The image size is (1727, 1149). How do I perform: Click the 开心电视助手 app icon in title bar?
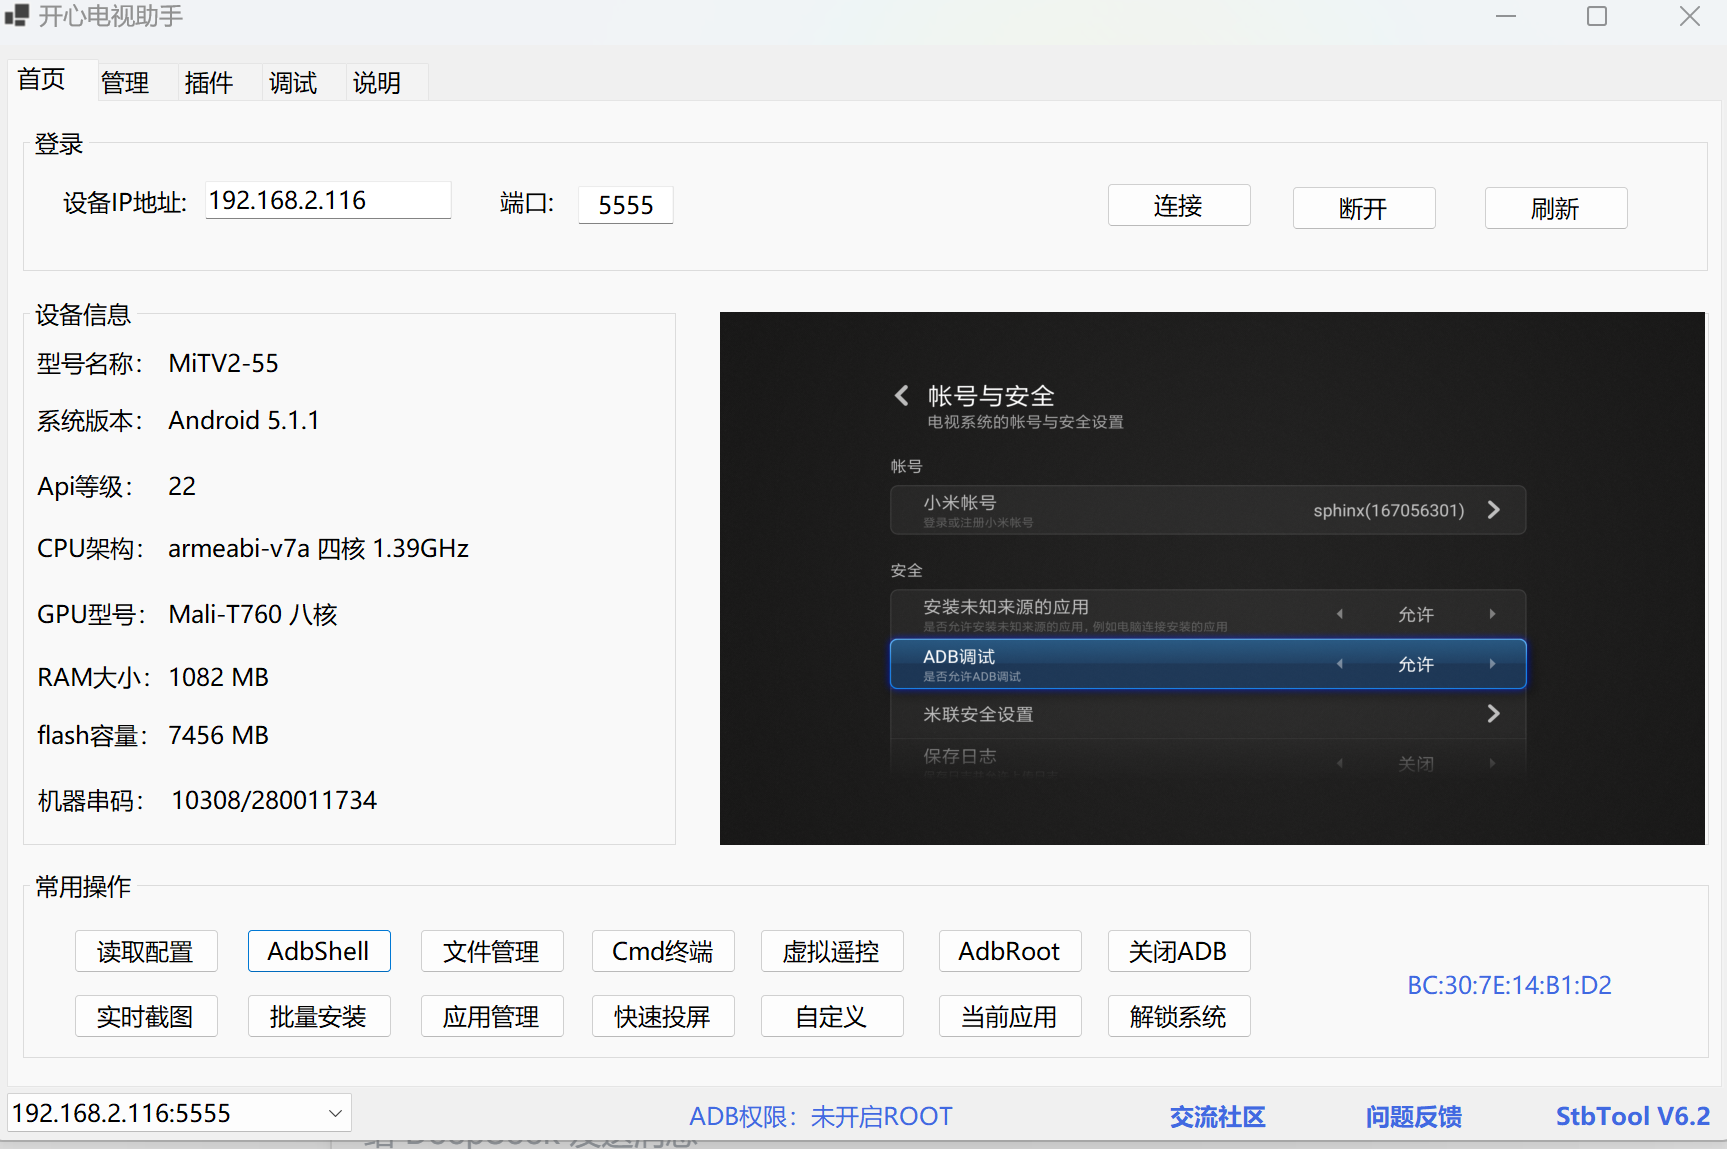point(16,16)
